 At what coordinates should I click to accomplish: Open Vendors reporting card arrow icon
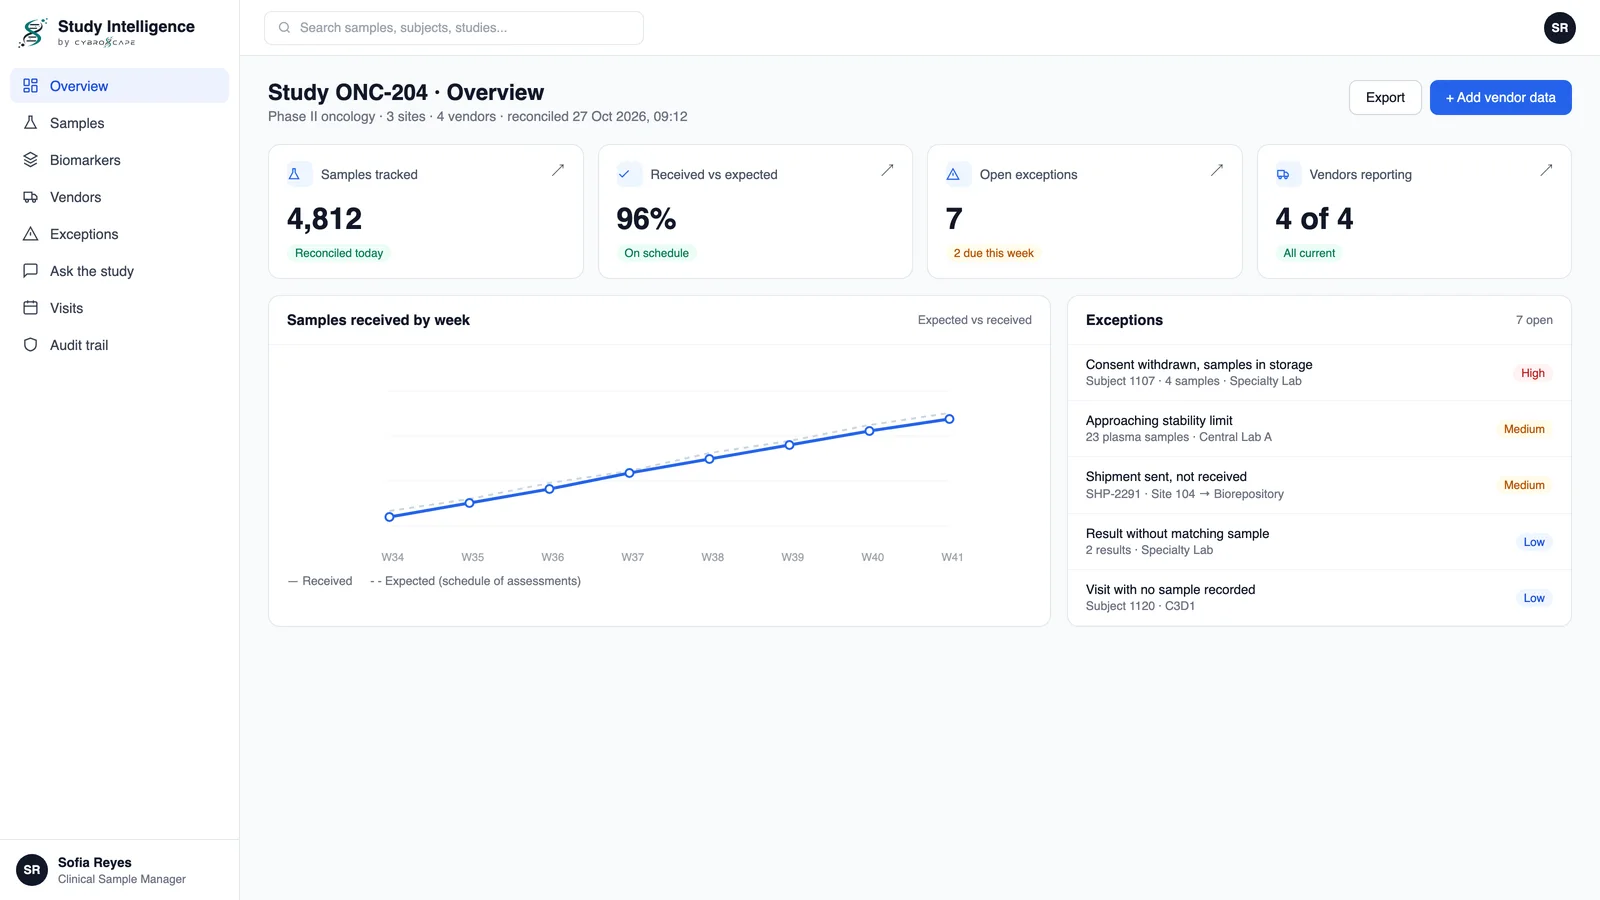1546,170
